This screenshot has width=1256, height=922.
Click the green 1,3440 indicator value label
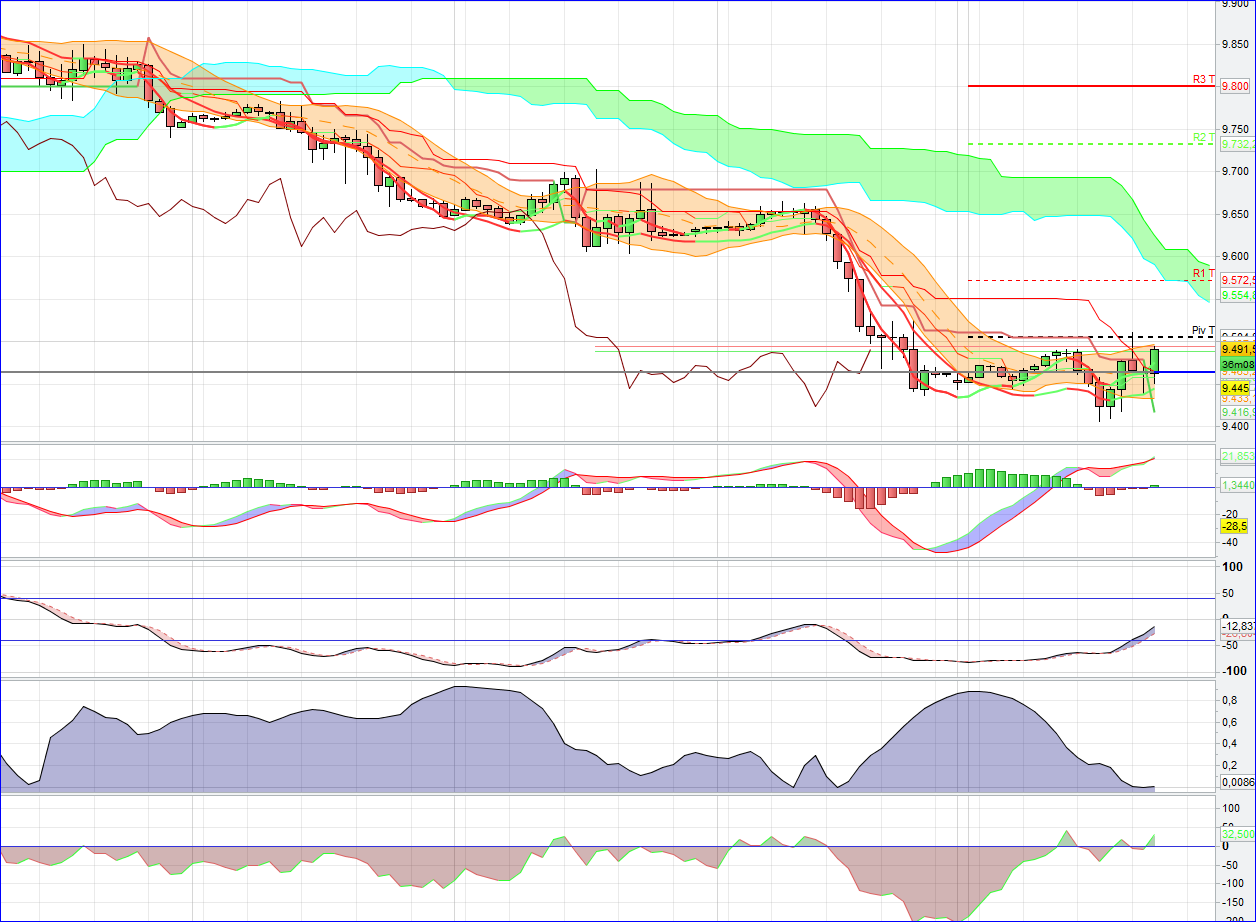point(1238,484)
